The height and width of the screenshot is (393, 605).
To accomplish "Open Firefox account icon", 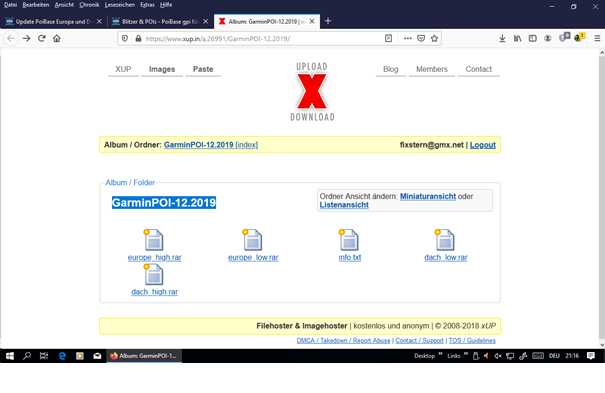I will pyautogui.click(x=548, y=38).
